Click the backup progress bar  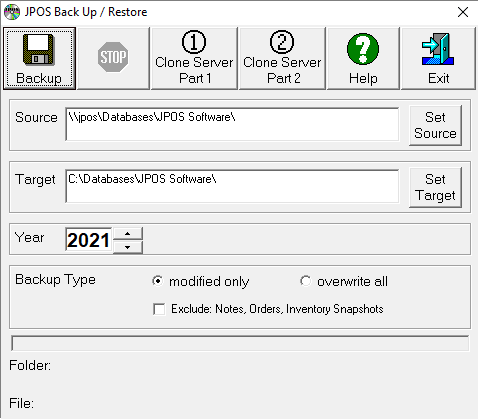click(x=240, y=343)
